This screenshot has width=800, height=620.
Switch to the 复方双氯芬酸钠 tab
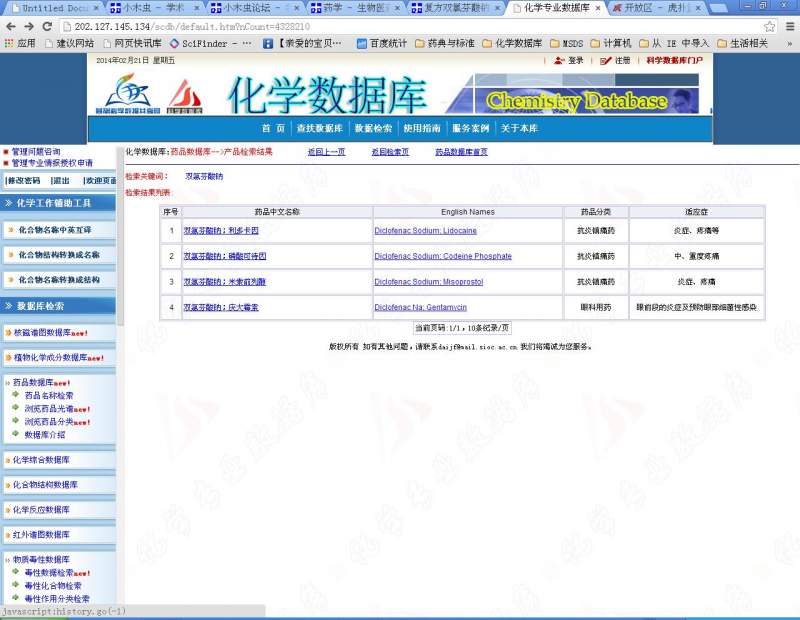coord(456,8)
